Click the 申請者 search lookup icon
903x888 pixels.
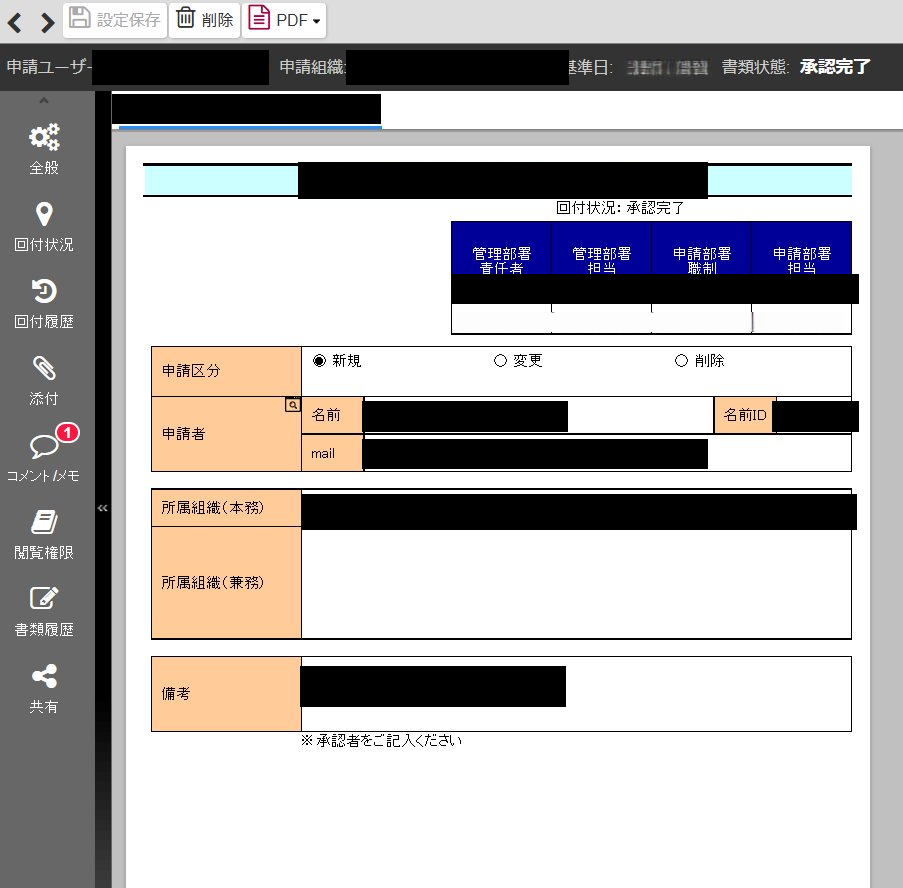293,405
